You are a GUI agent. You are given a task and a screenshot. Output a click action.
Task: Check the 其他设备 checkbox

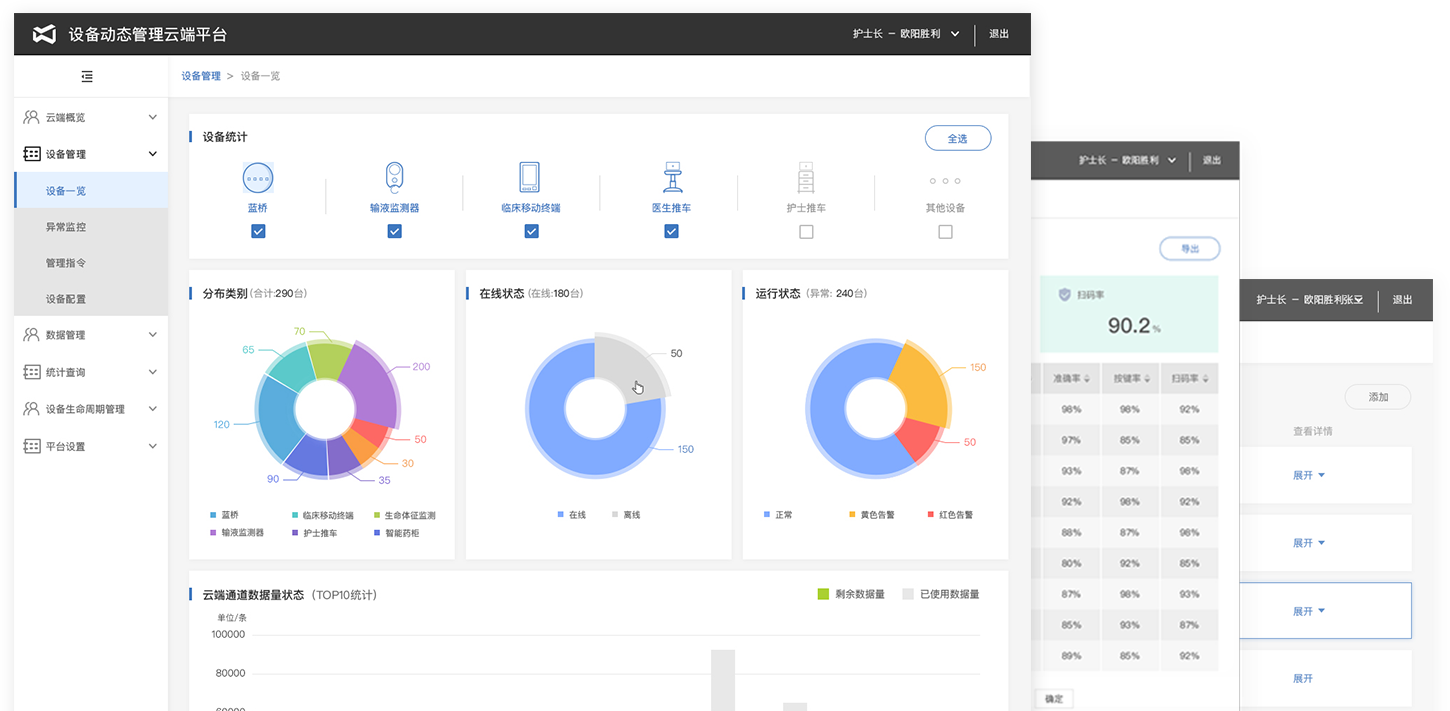click(x=945, y=232)
